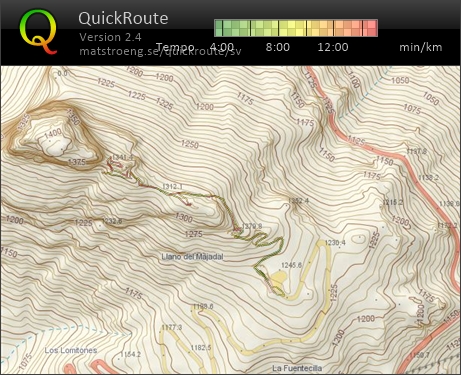
Task: Click the 8:00 pace scale value
Action: 277,47
